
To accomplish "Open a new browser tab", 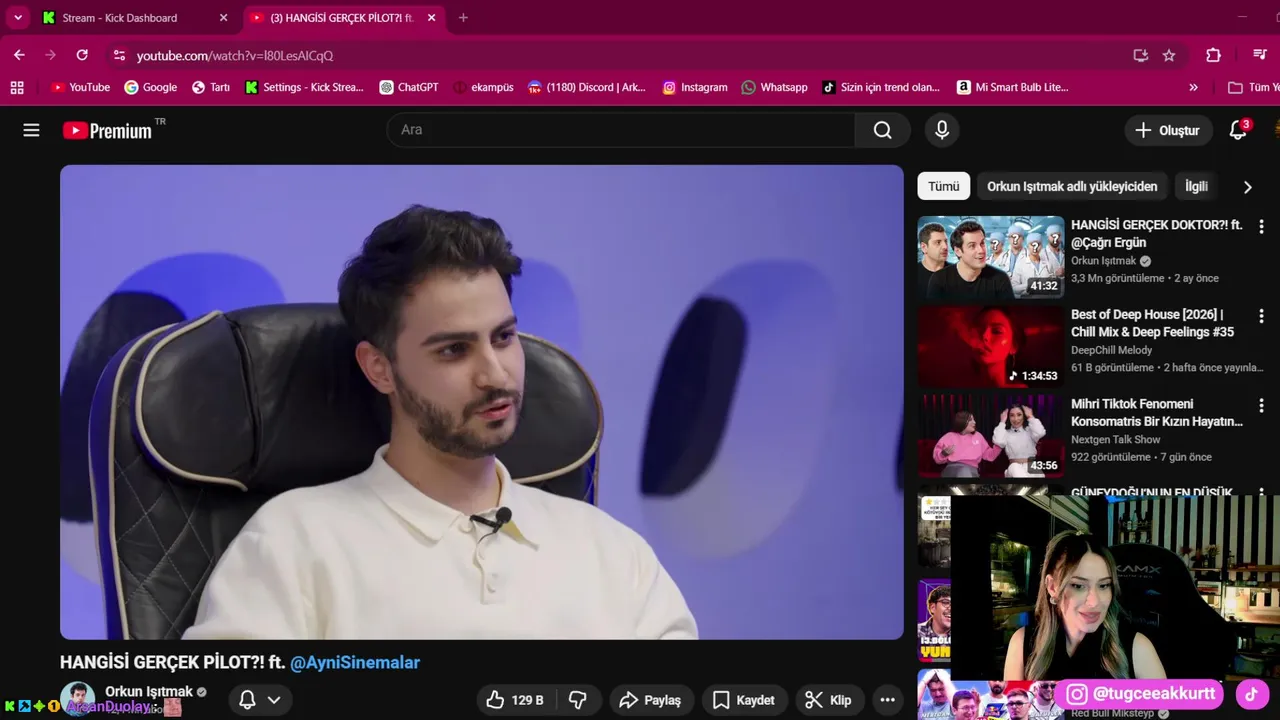I will click(x=463, y=18).
